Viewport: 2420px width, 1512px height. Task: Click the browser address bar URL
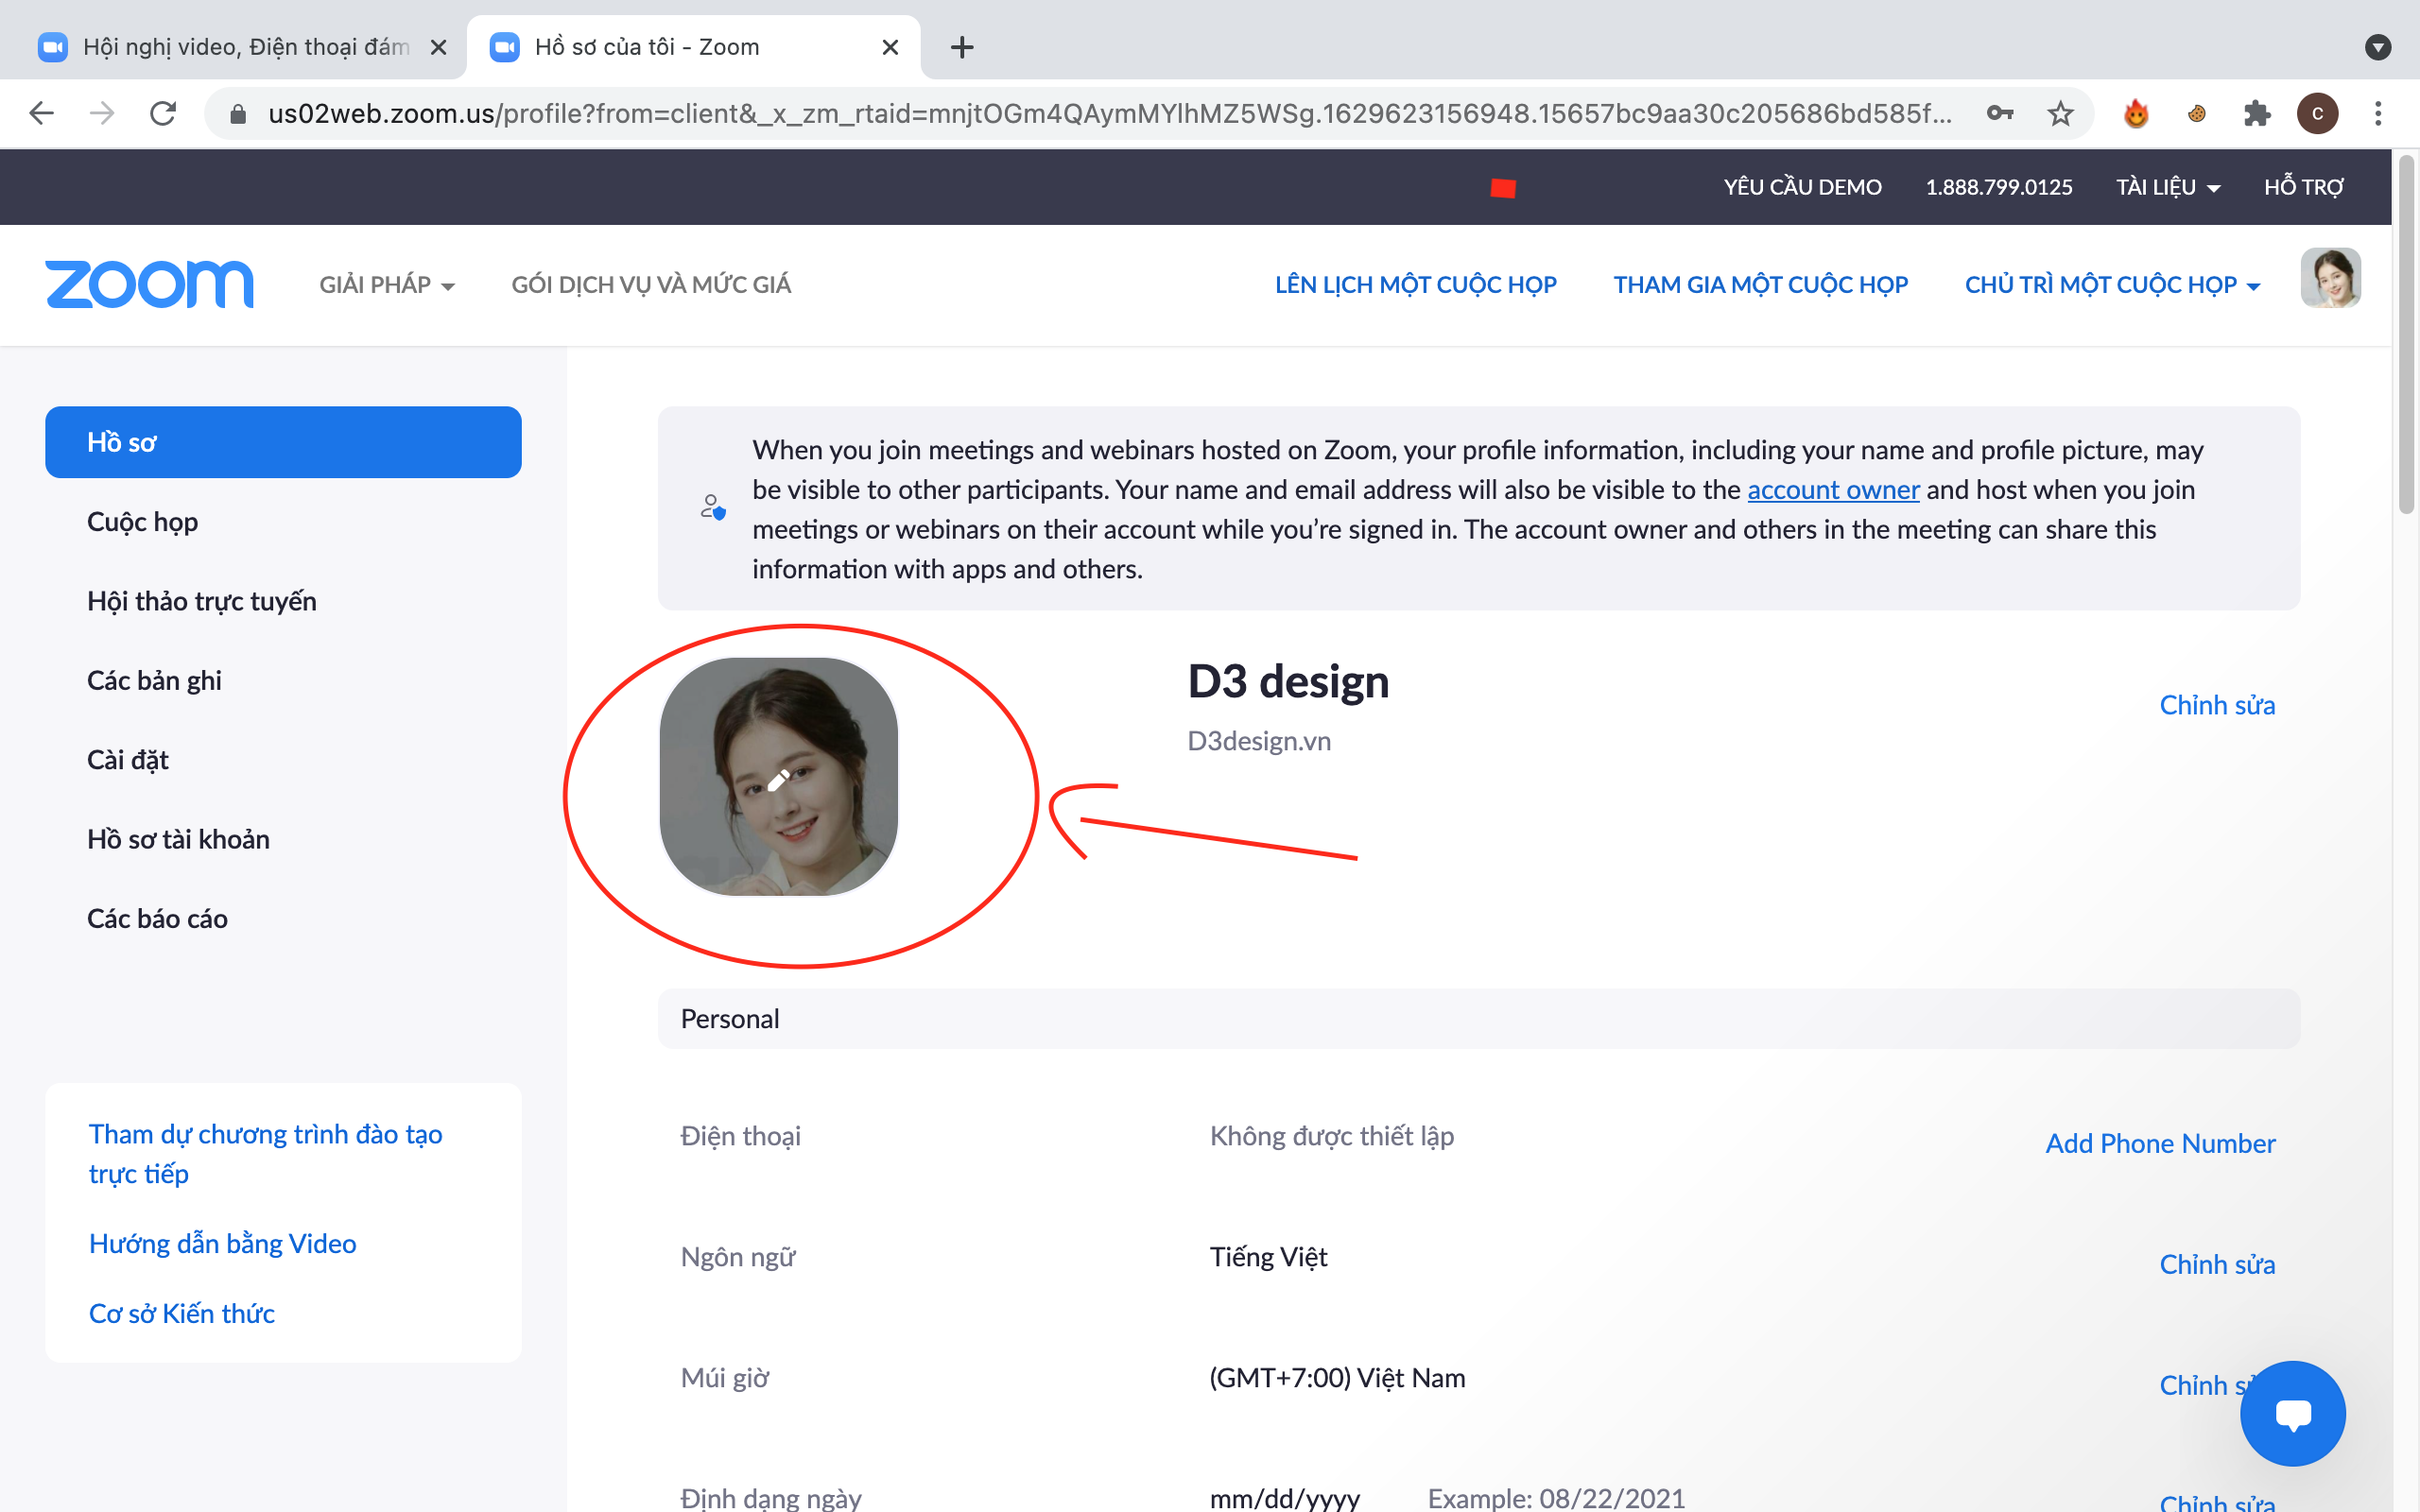point(1110,113)
